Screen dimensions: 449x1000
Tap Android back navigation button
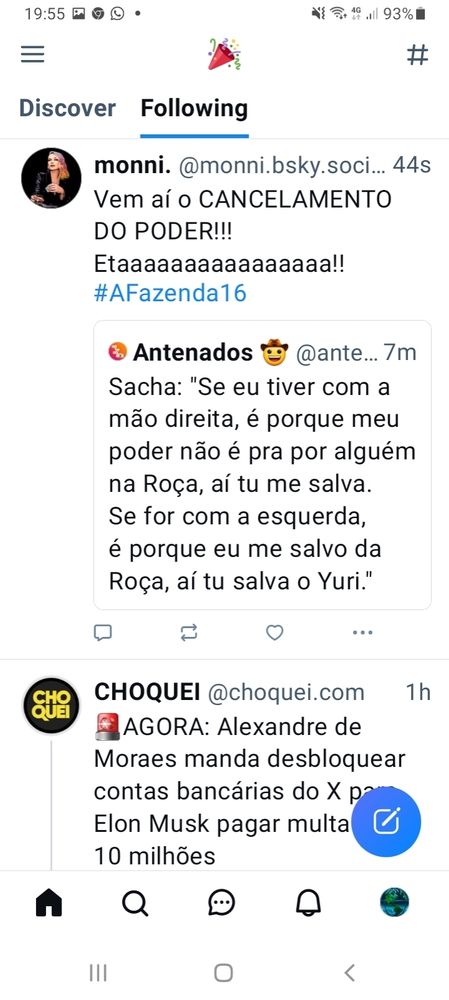350,973
